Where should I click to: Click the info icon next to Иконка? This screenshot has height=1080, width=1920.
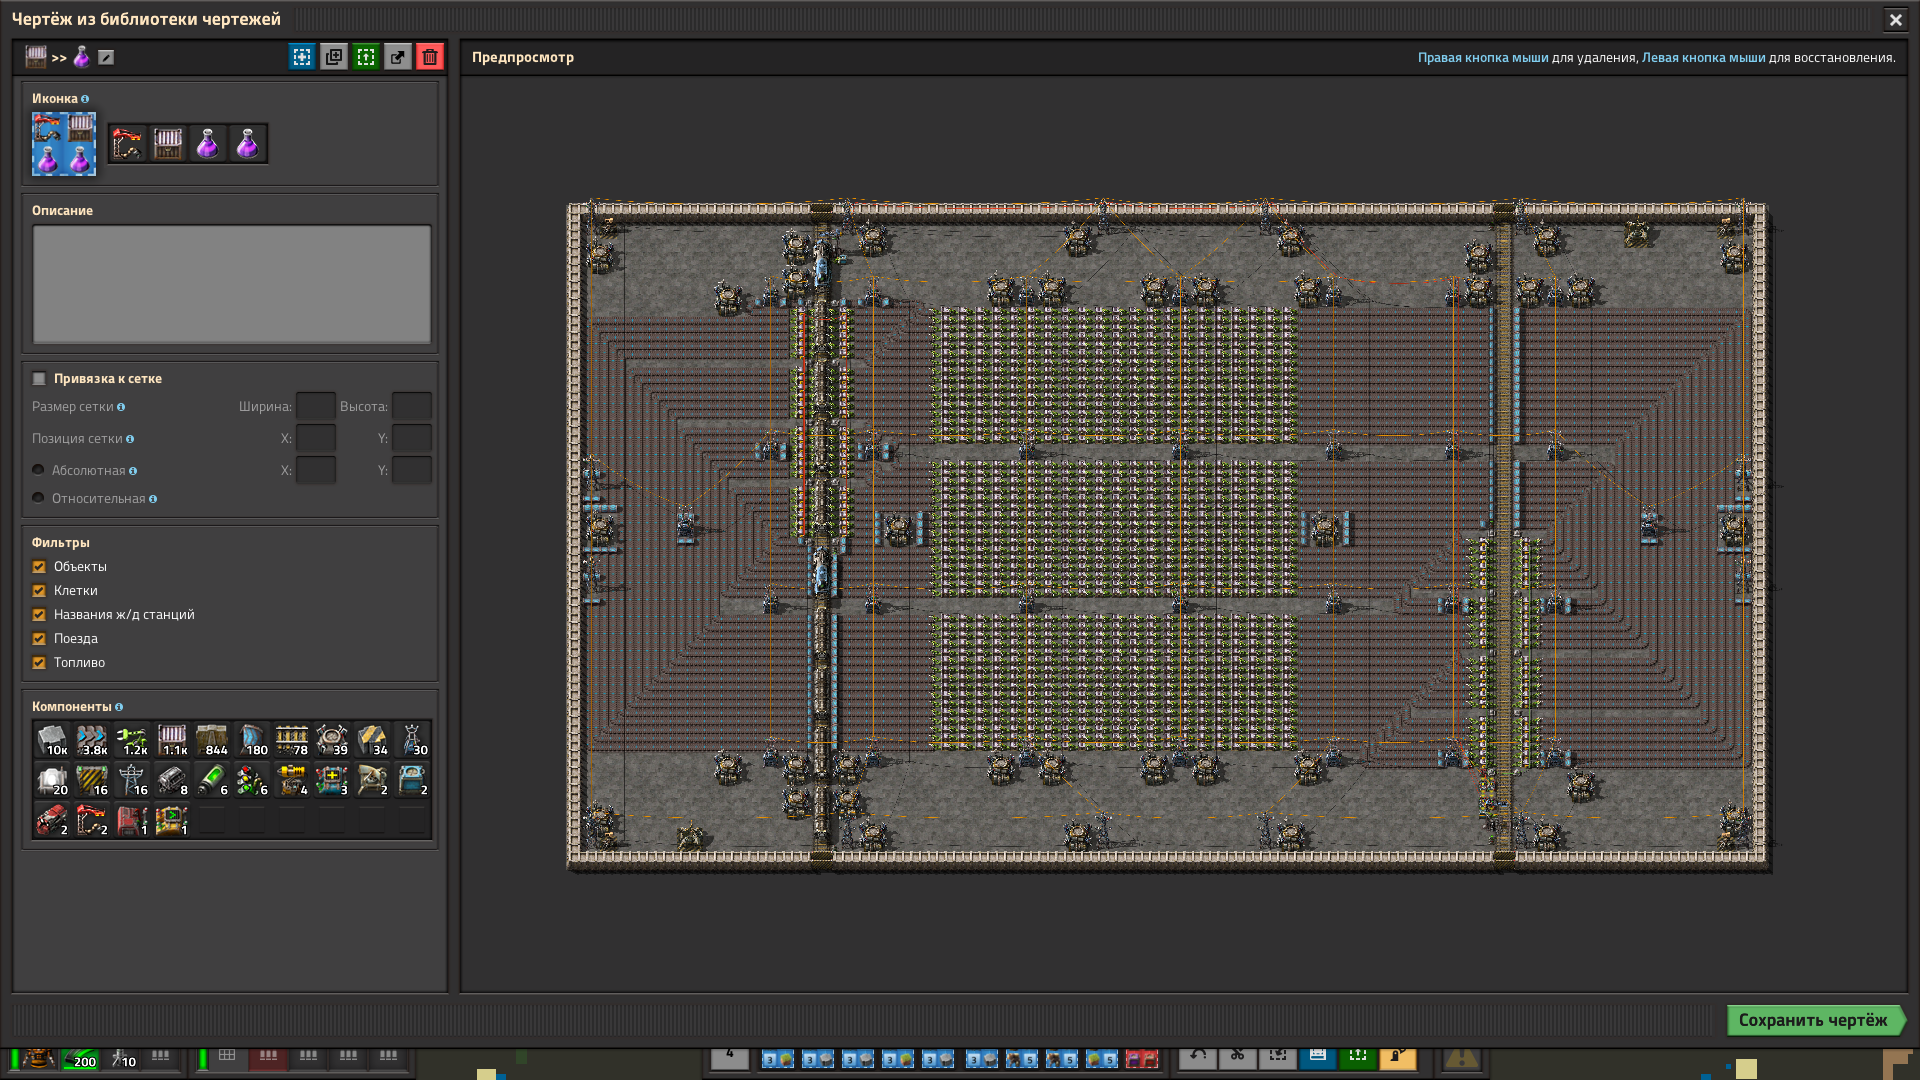pos(85,99)
